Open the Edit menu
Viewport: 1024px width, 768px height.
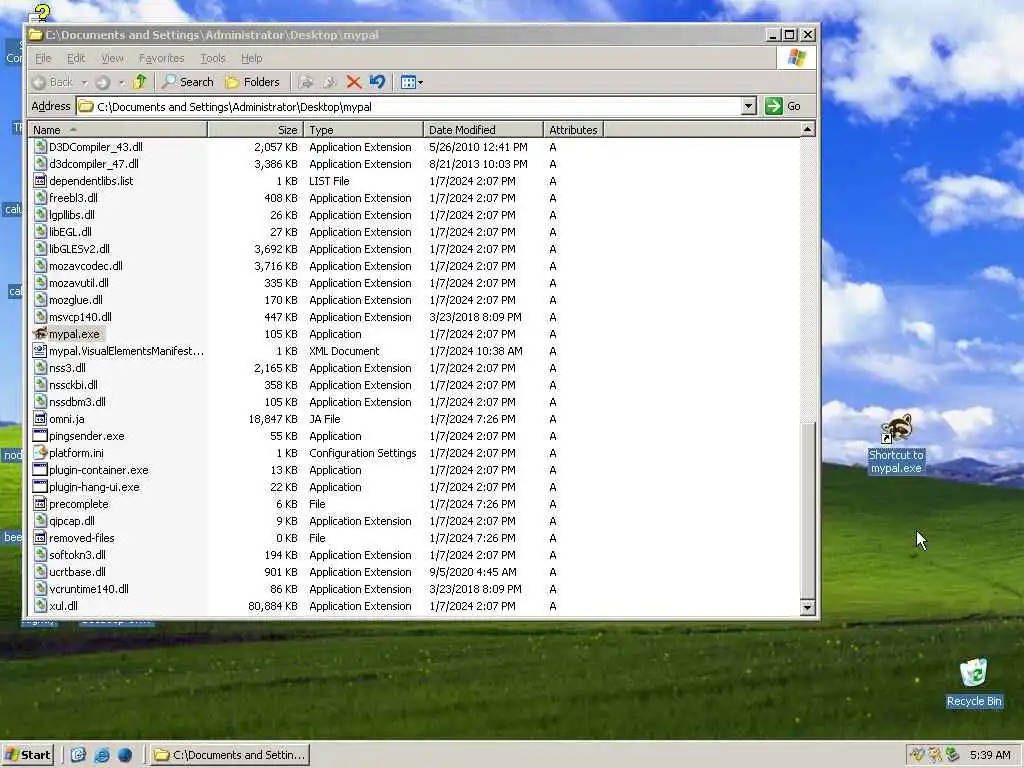76,58
